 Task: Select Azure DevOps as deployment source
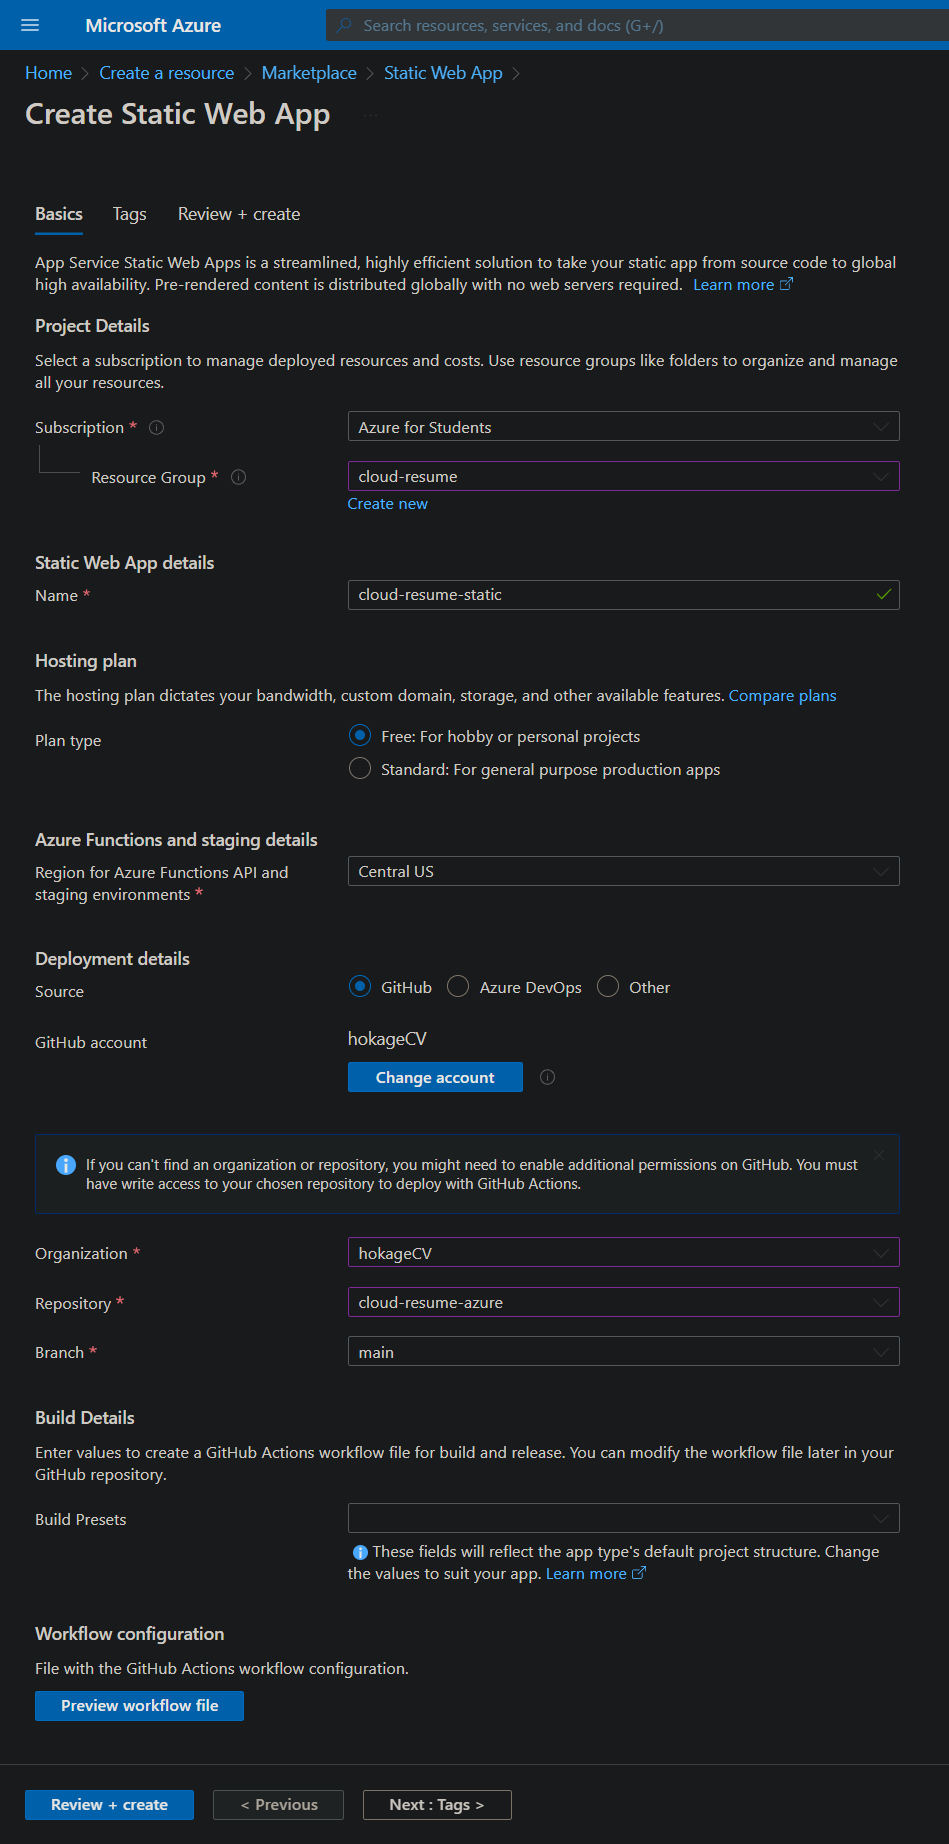[x=458, y=987]
